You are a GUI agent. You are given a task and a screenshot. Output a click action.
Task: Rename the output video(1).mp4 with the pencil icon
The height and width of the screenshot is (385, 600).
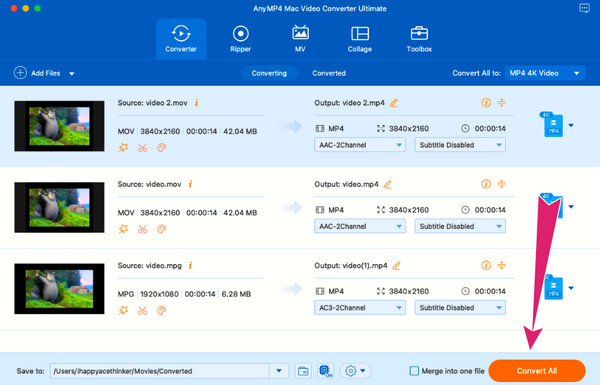(x=396, y=265)
